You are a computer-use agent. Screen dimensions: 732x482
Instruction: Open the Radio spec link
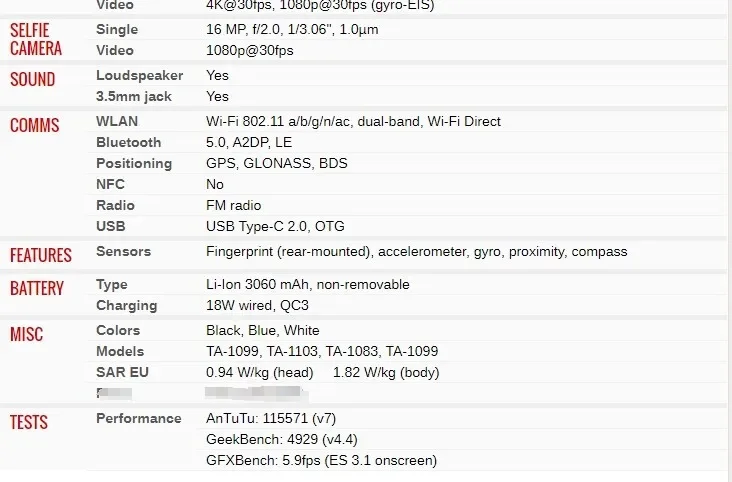[115, 205]
